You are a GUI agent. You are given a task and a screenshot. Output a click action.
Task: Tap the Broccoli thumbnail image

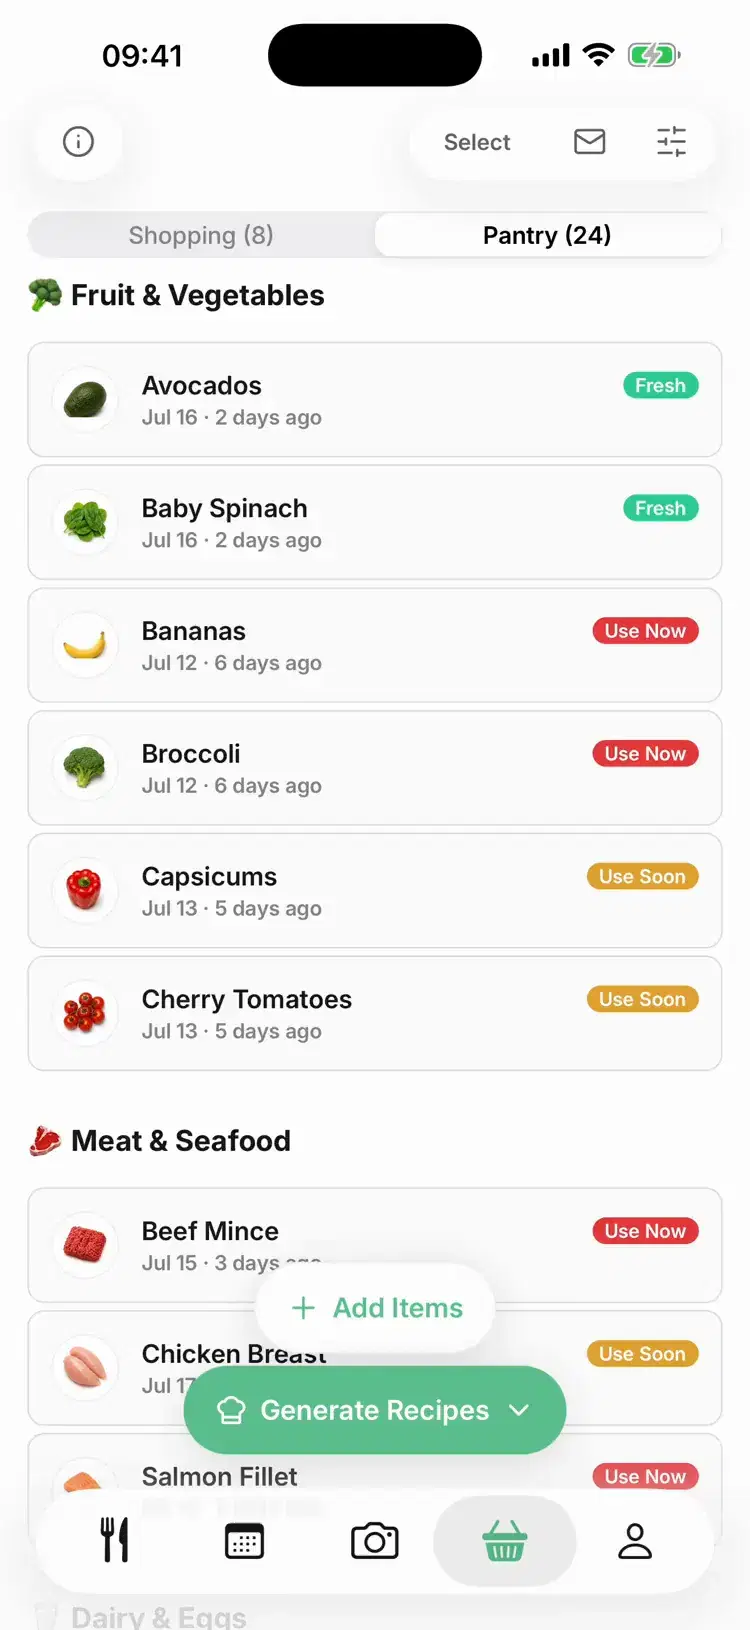pyautogui.click(x=85, y=768)
